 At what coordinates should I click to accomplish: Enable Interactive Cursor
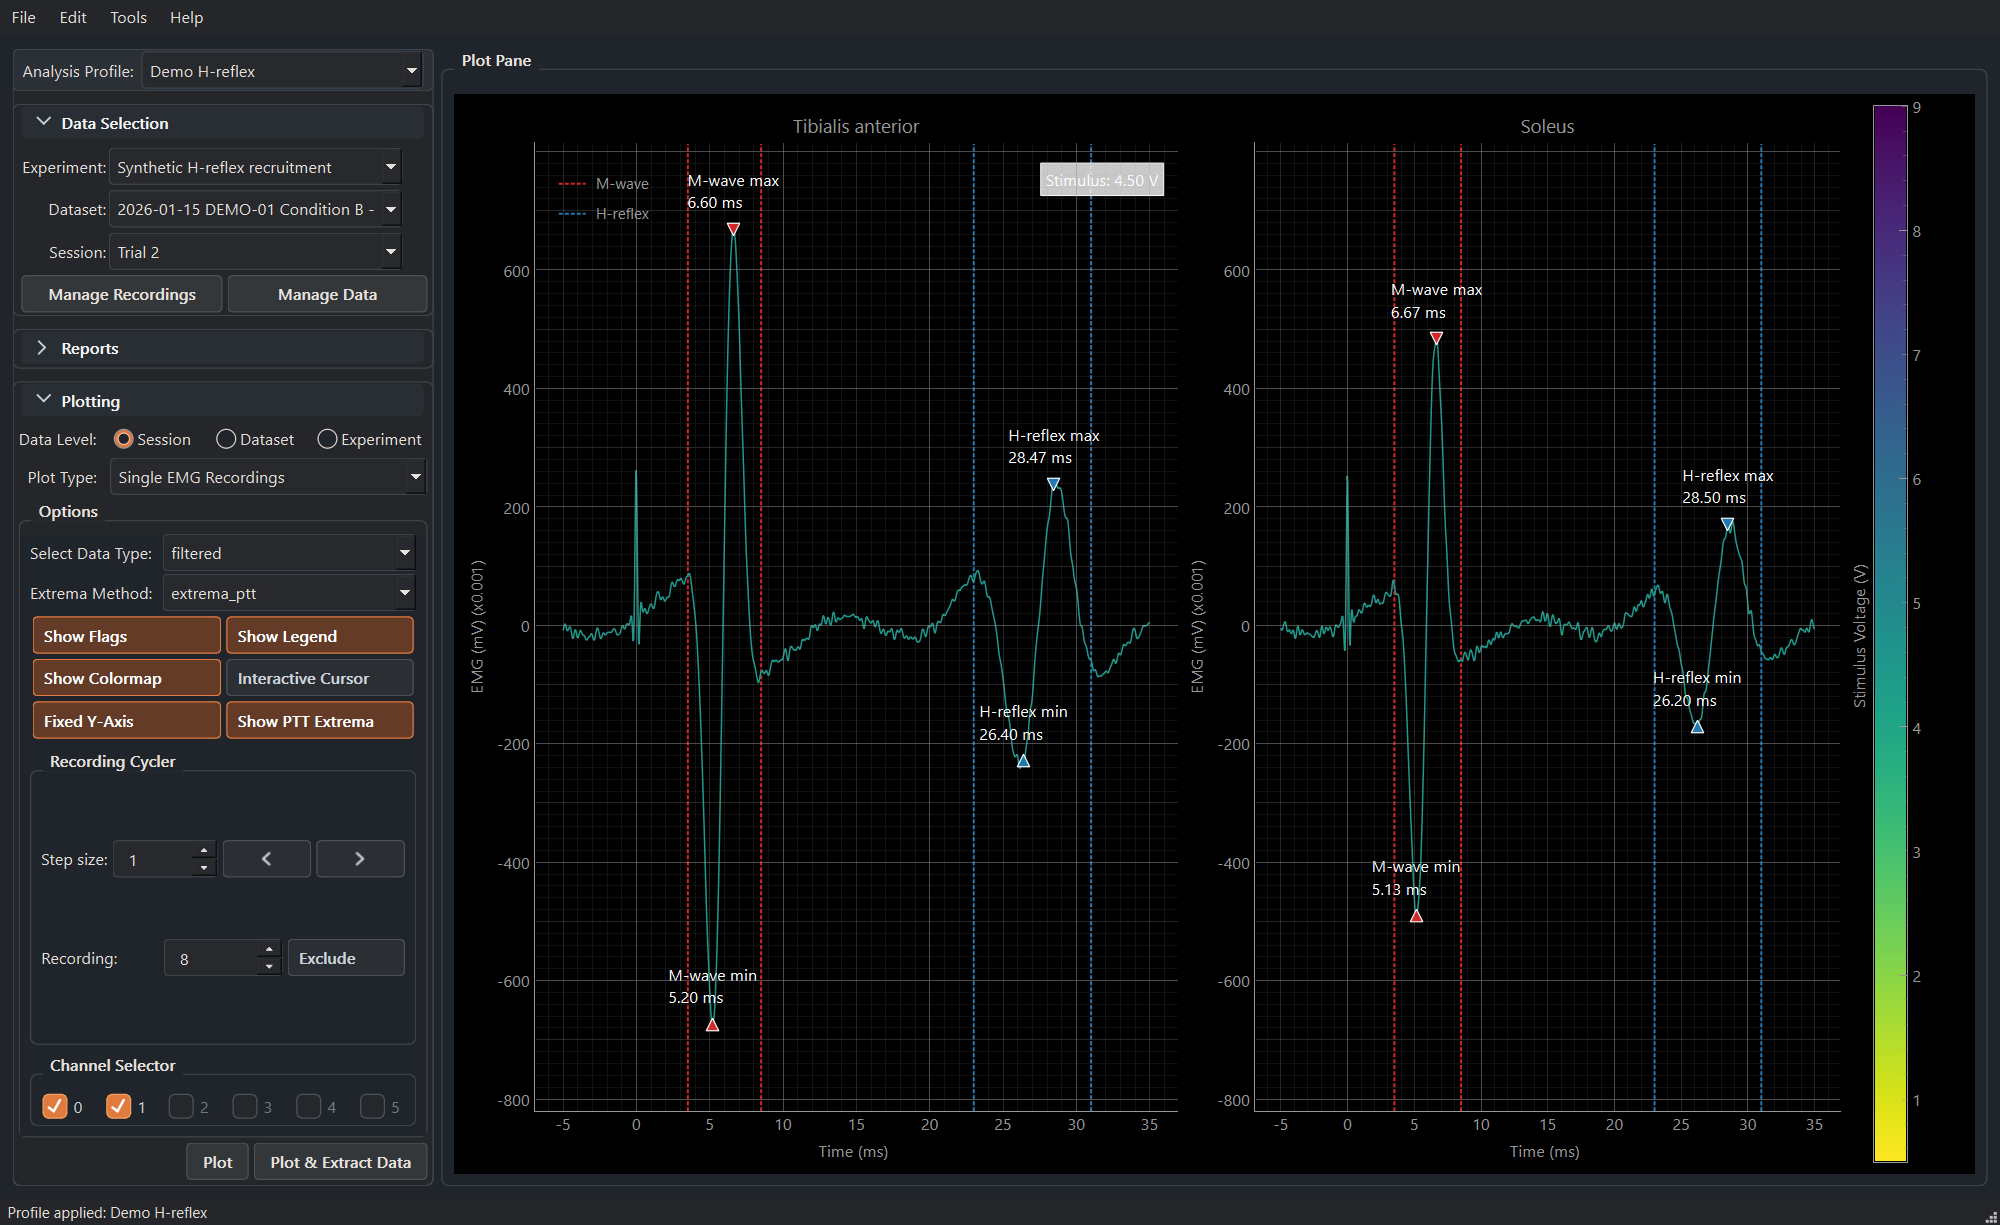coord(320,678)
